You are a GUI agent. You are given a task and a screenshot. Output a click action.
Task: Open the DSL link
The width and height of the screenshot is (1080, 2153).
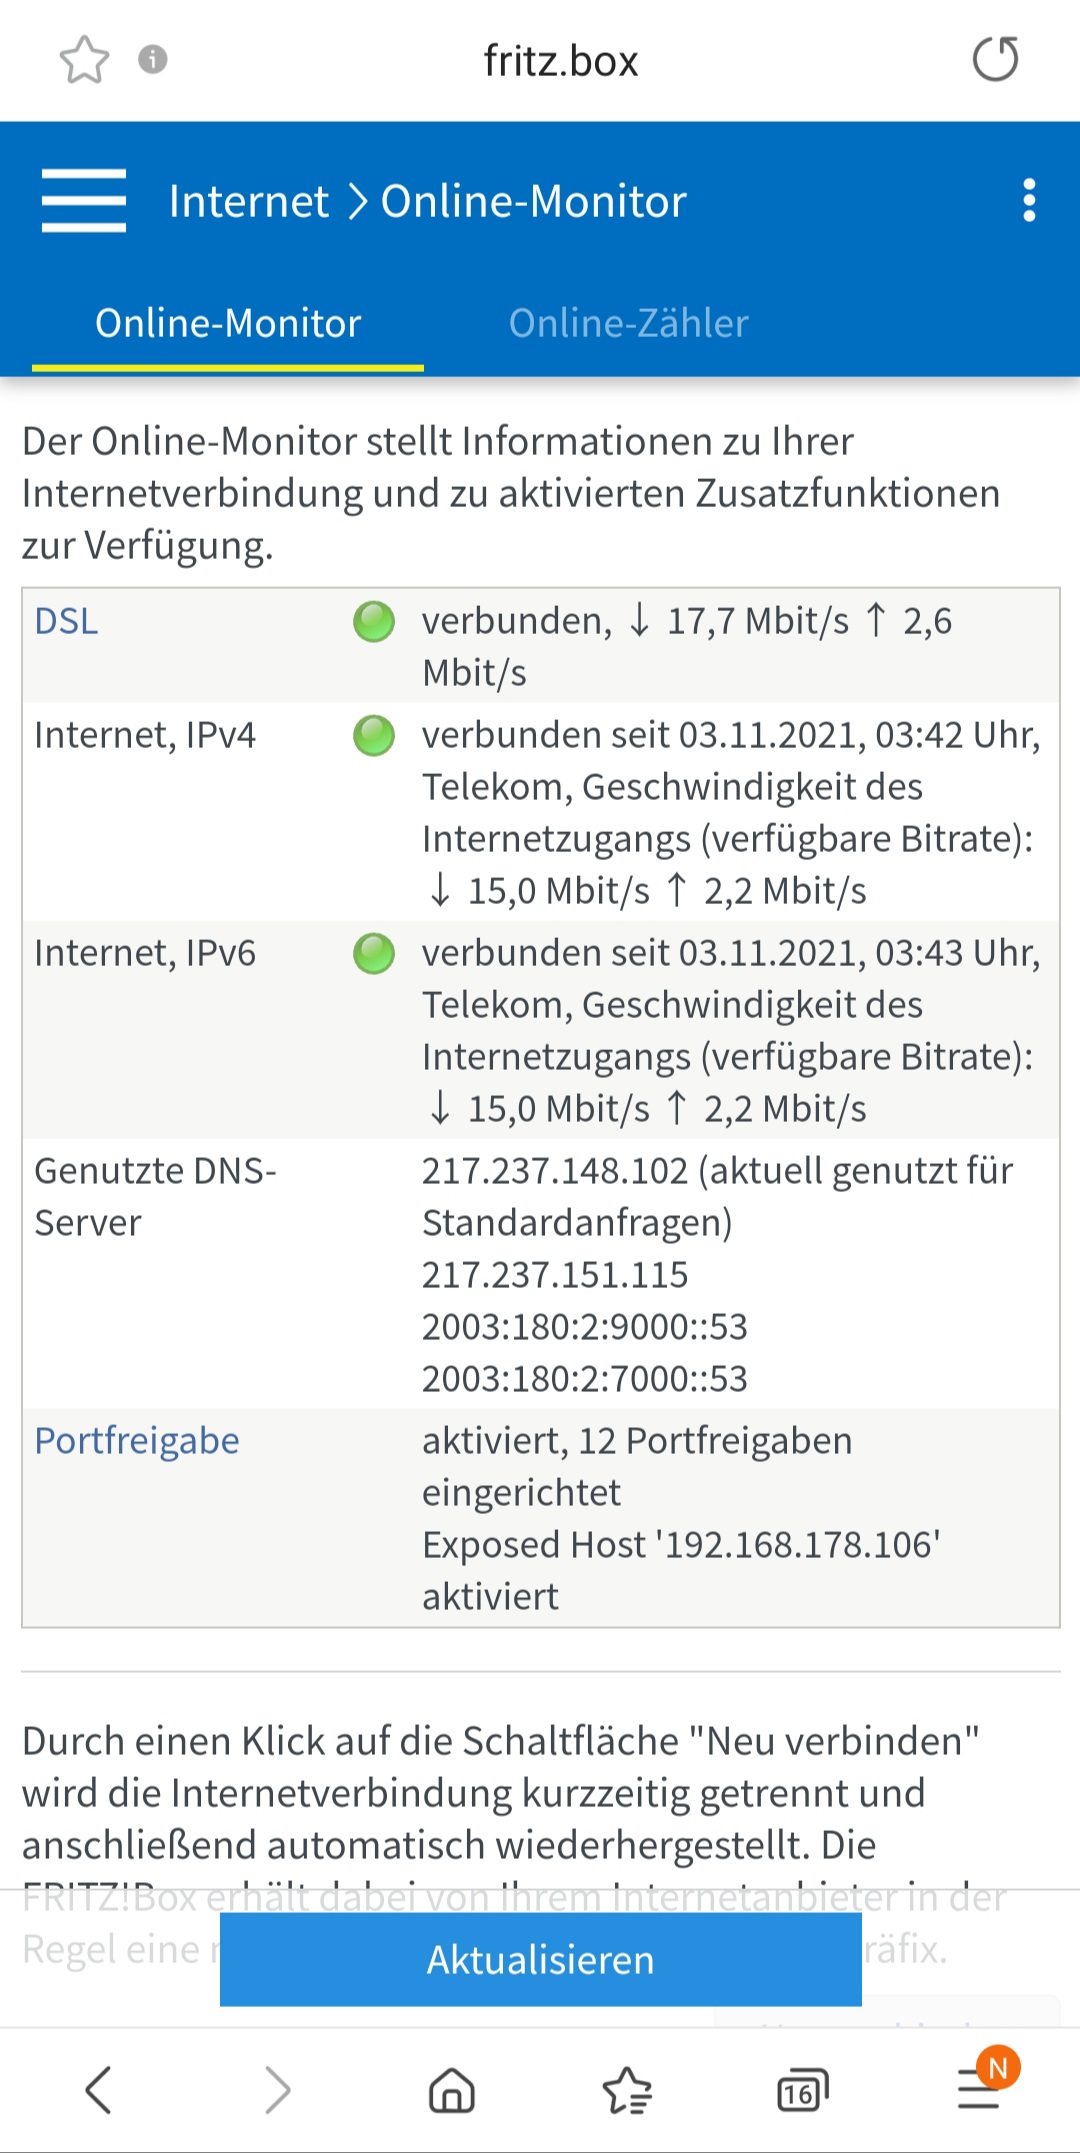66,621
